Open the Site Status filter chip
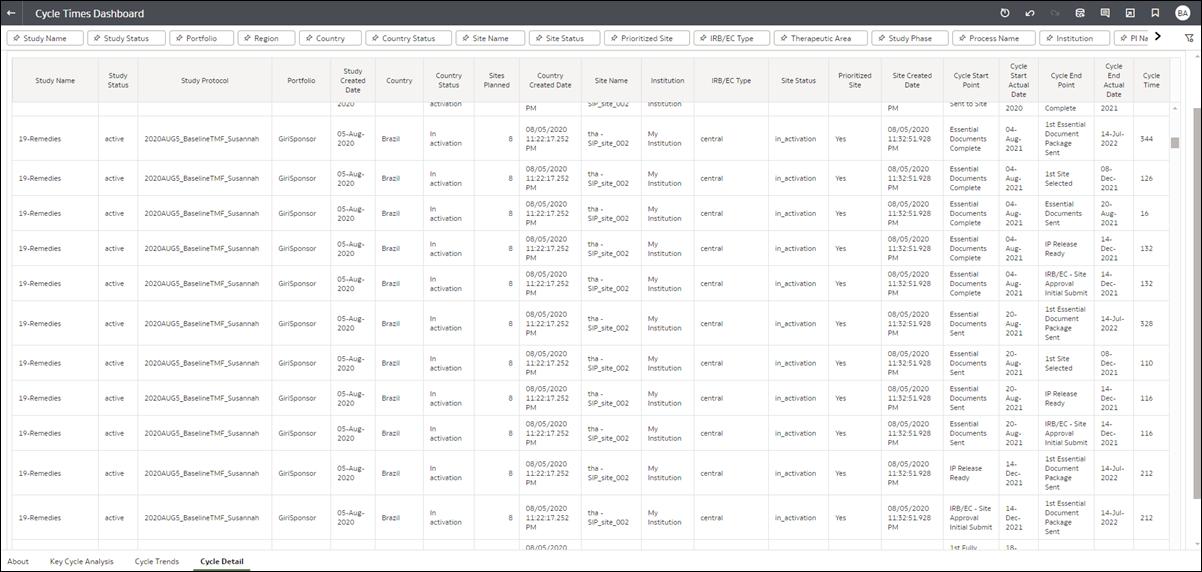The width and height of the screenshot is (1202, 572). click(564, 38)
